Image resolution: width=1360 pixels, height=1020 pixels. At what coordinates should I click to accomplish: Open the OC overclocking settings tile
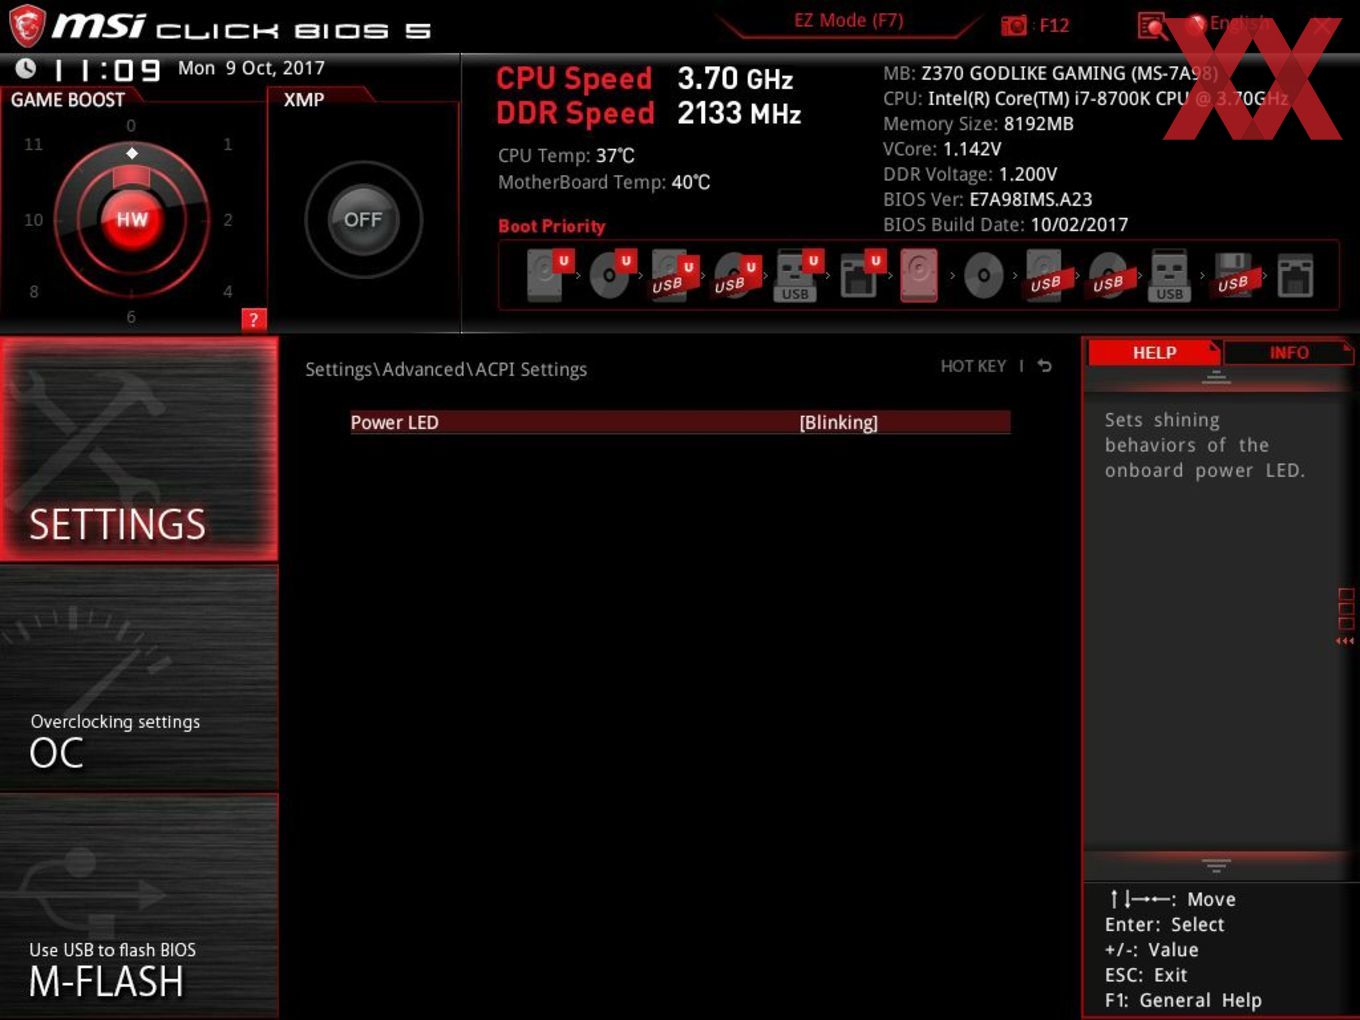(x=139, y=678)
